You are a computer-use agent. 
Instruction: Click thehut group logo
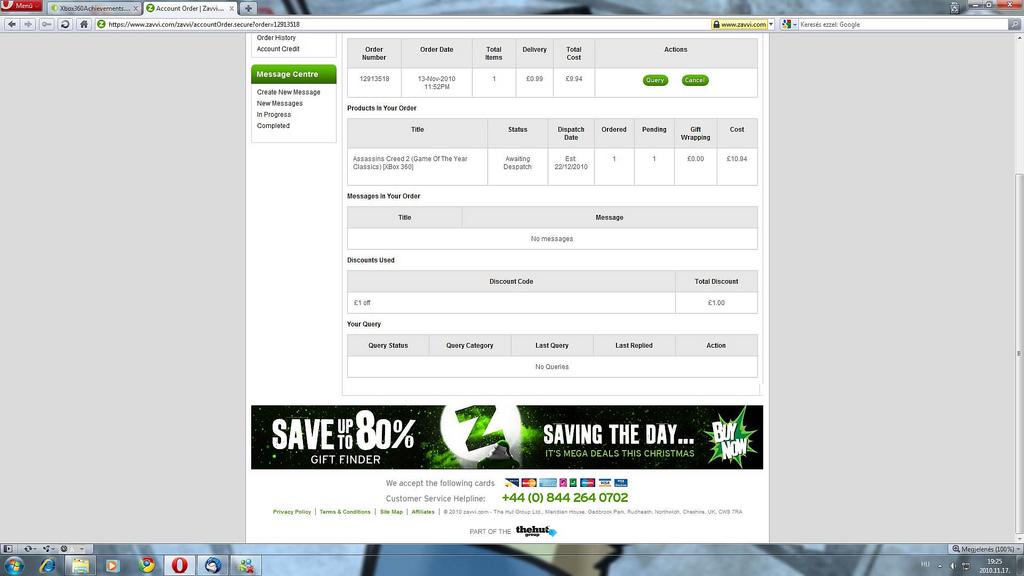536,531
